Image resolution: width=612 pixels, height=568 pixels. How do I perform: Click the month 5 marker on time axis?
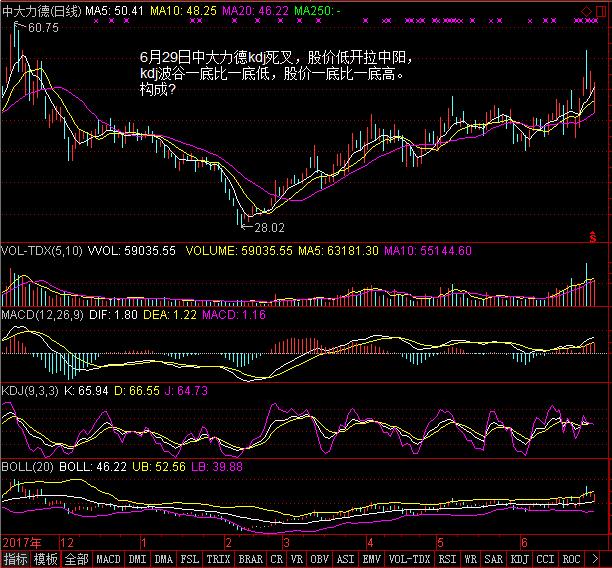click(x=440, y=543)
